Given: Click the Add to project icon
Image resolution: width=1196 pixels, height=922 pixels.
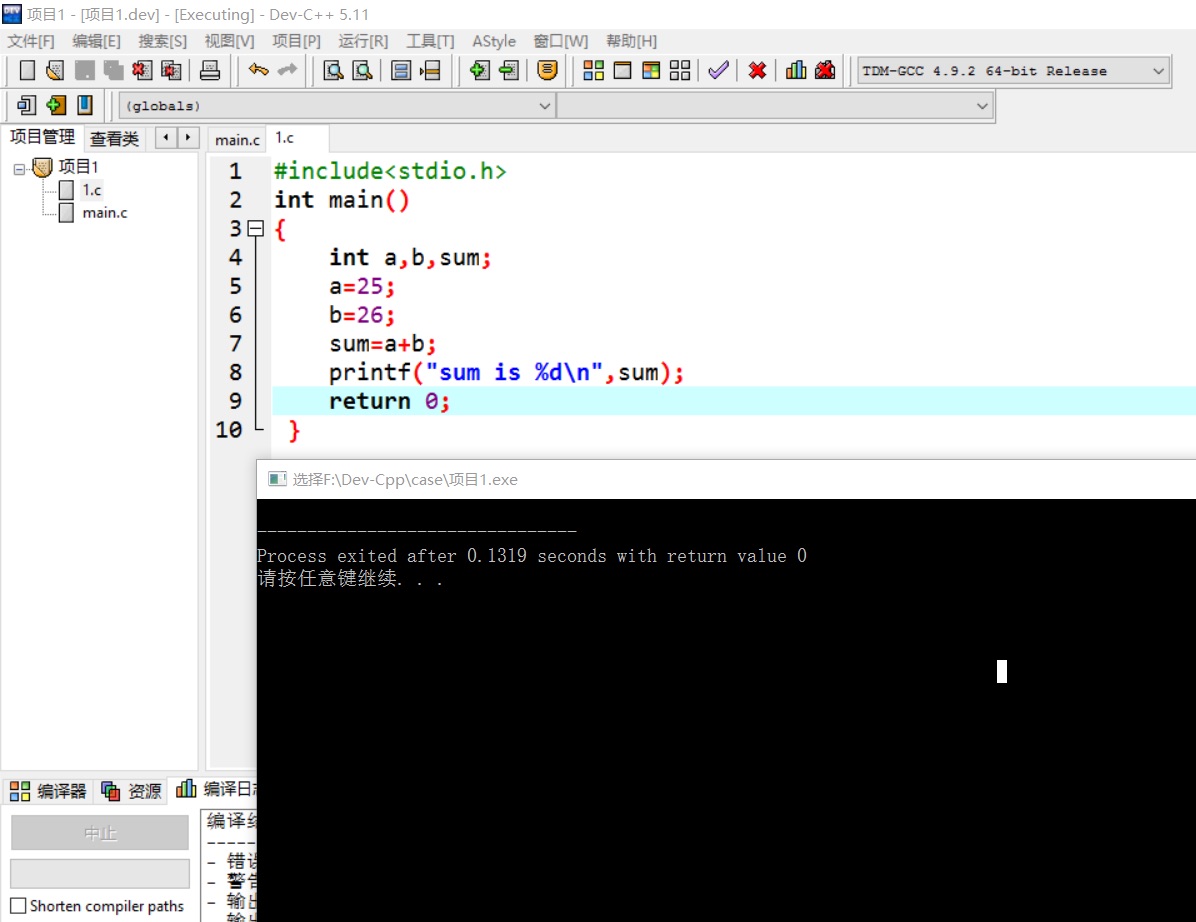Looking at the screenshot, I should pos(479,71).
